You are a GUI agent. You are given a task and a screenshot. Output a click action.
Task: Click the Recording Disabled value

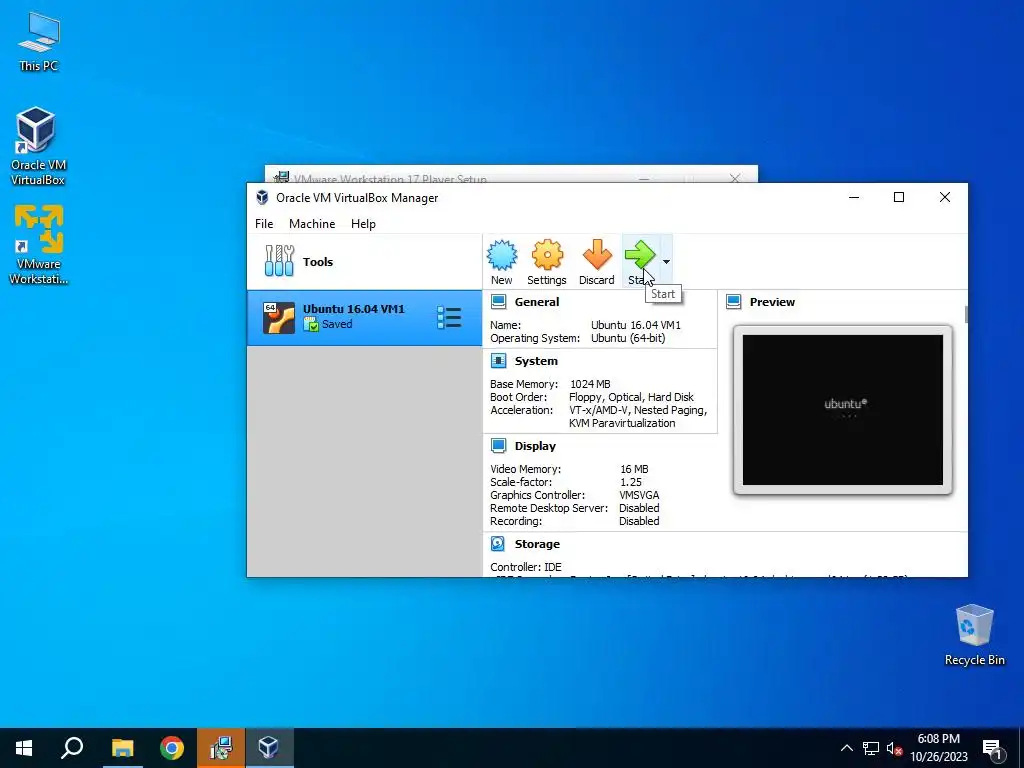(639, 521)
